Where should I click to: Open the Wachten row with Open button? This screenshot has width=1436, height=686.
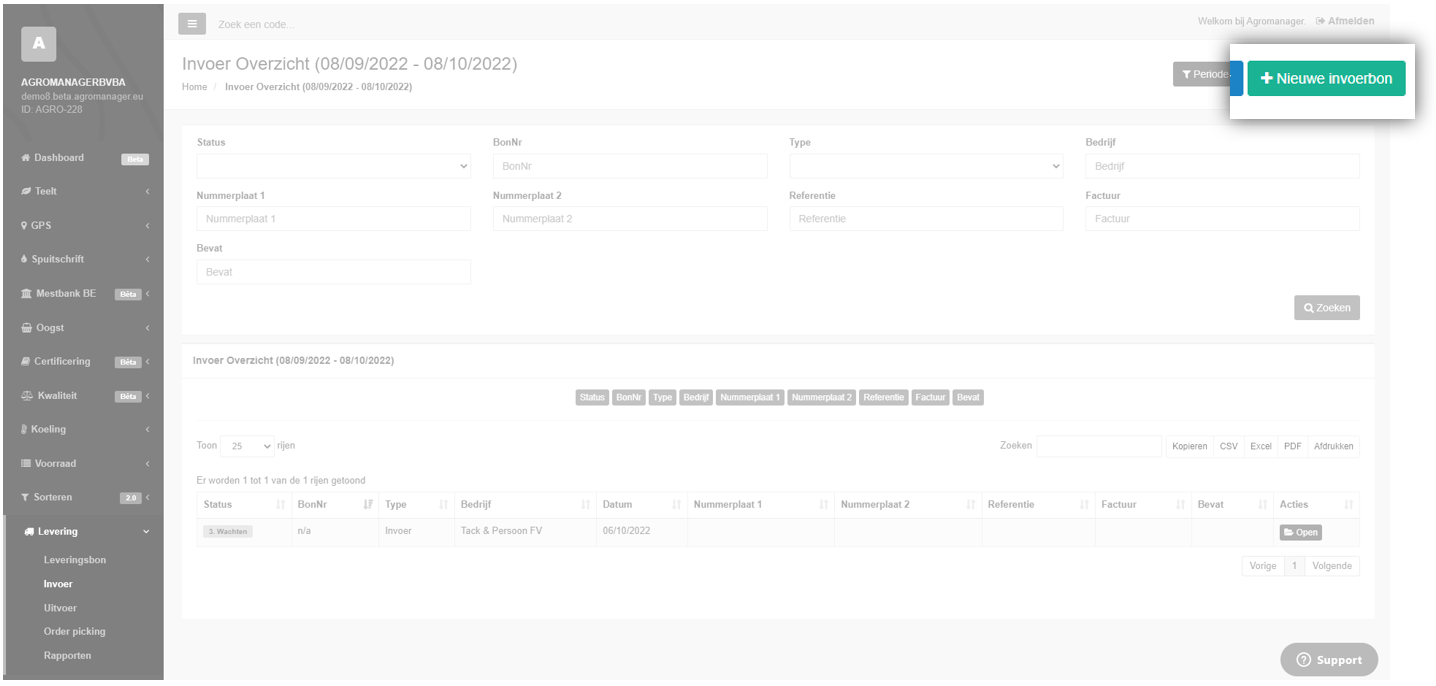point(1300,532)
